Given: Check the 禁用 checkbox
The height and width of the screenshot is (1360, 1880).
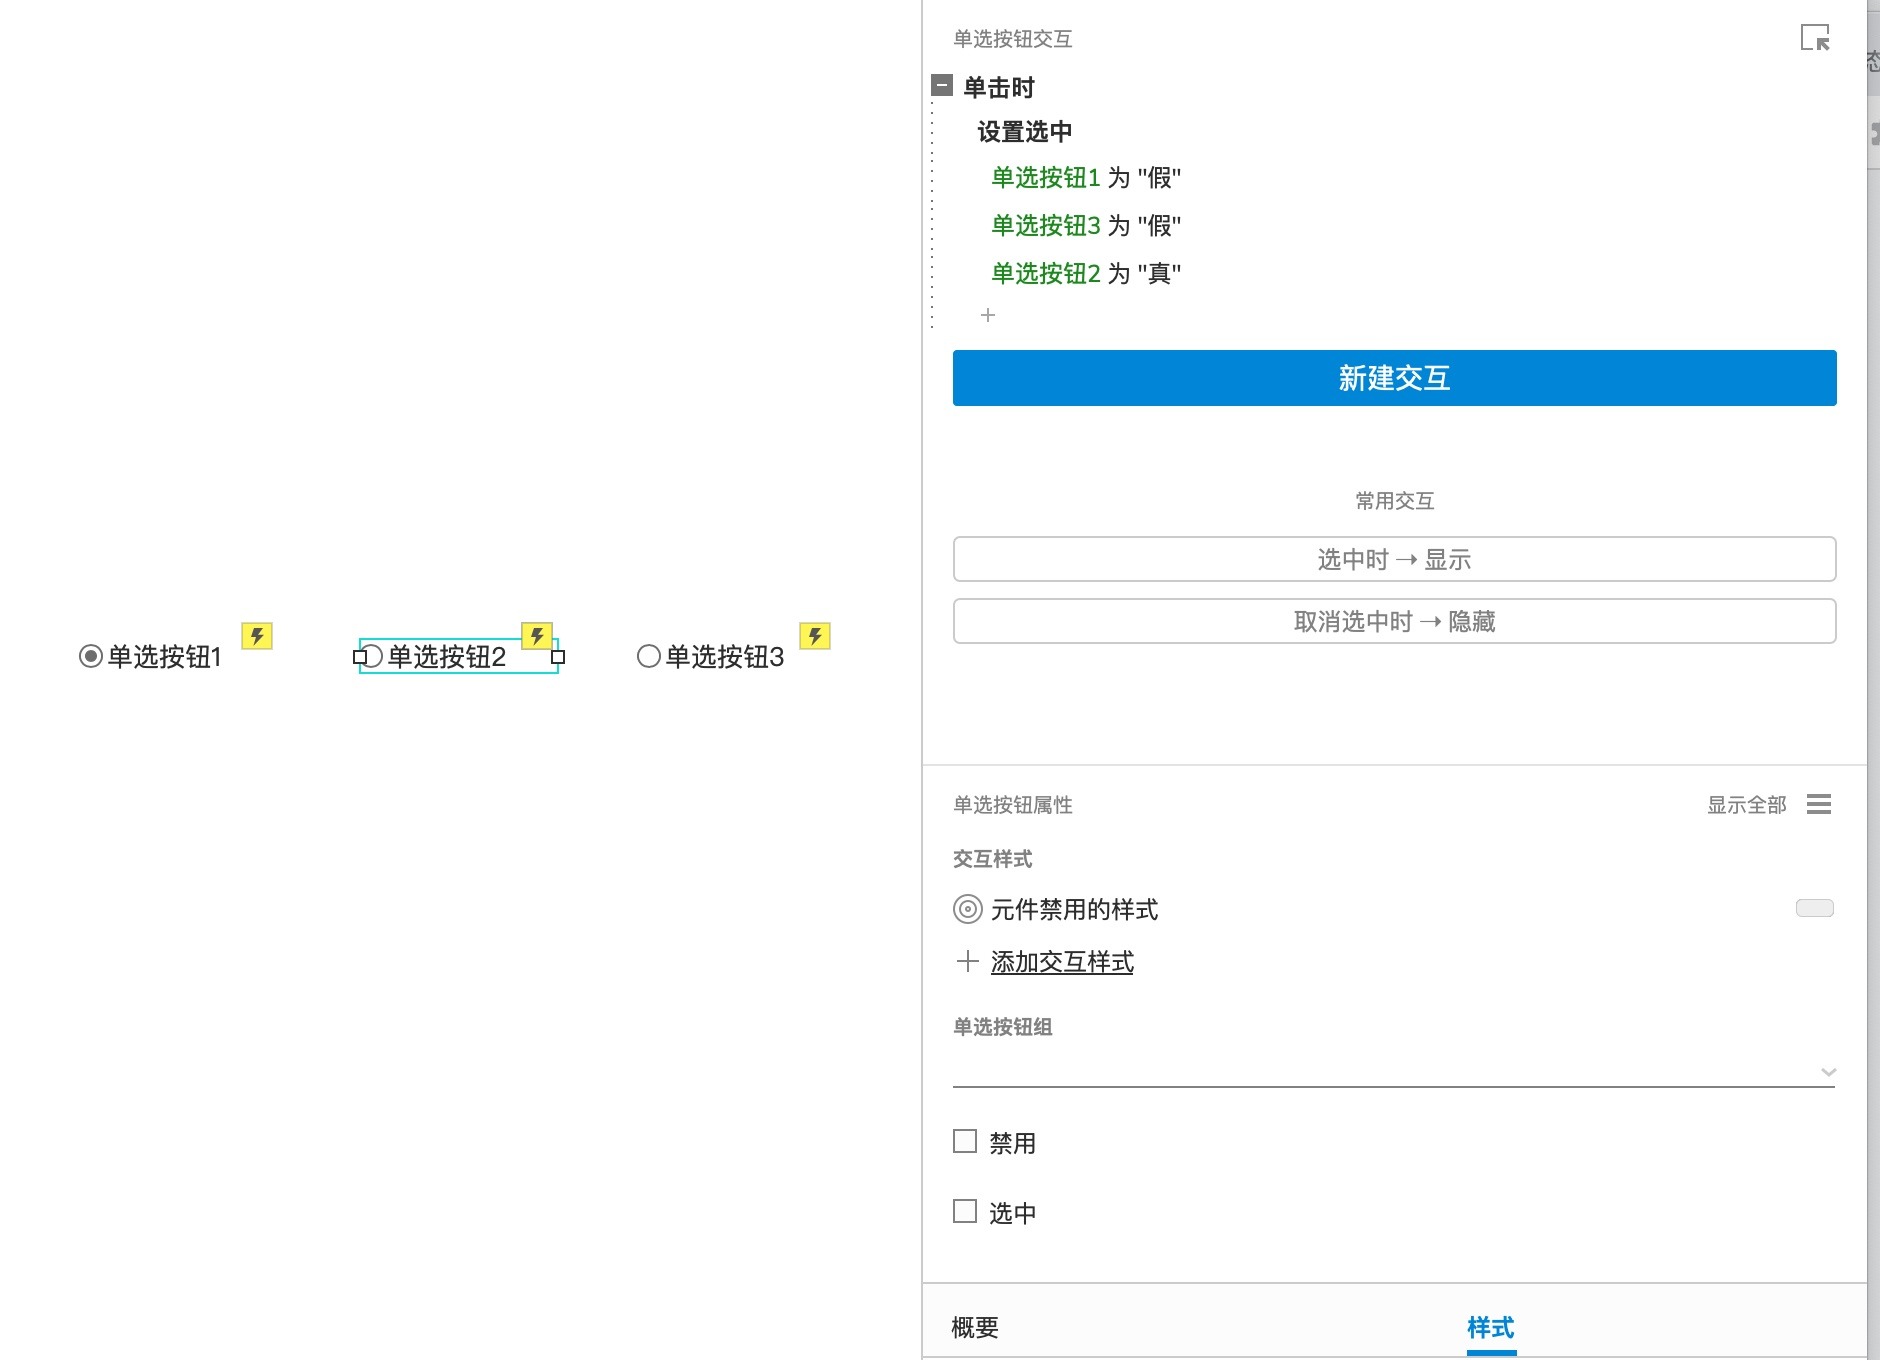Looking at the screenshot, I should [x=964, y=1140].
